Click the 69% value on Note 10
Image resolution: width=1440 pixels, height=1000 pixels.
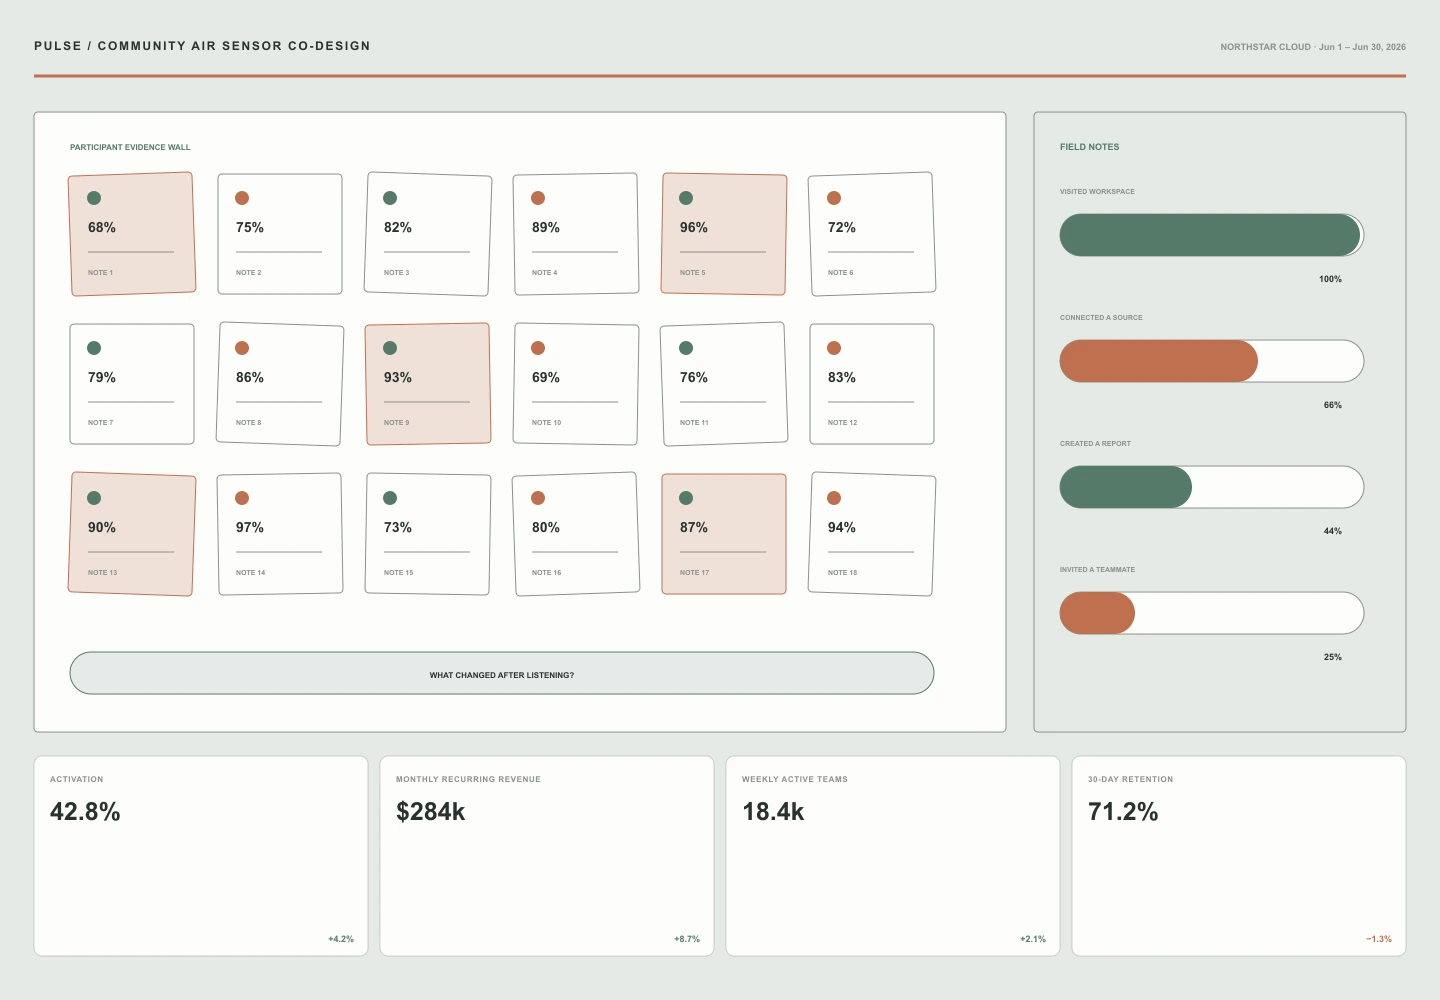546,378
